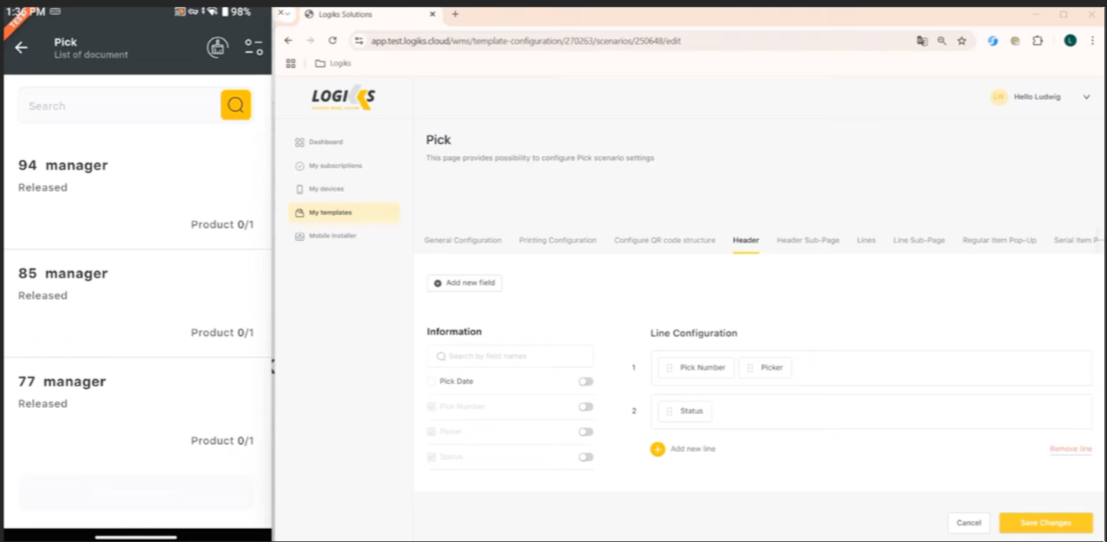Toggle the Pick Number field switch
The height and width of the screenshot is (542, 1107).
click(585, 407)
